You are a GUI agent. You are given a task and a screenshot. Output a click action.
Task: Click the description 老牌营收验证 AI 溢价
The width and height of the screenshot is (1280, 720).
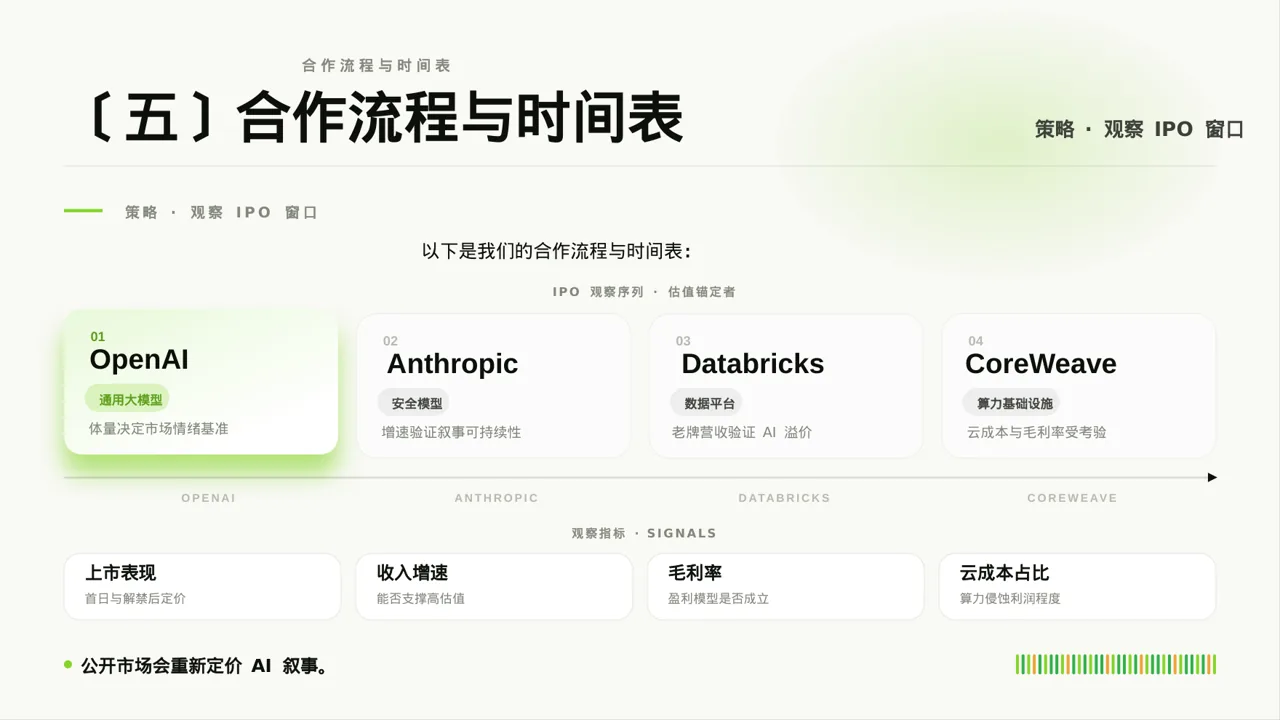(742, 432)
